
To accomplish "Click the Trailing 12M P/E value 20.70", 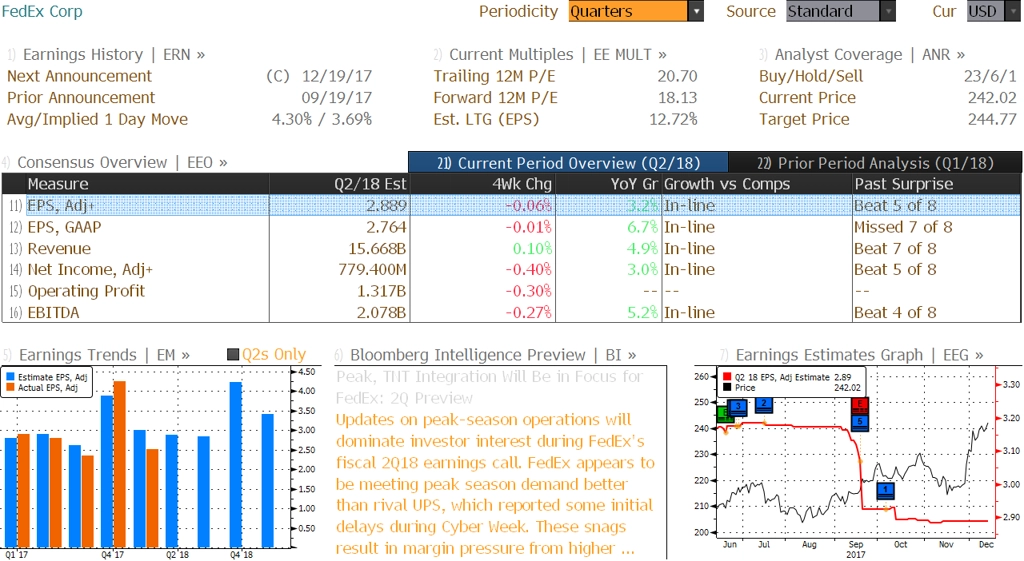I will tap(677, 76).
